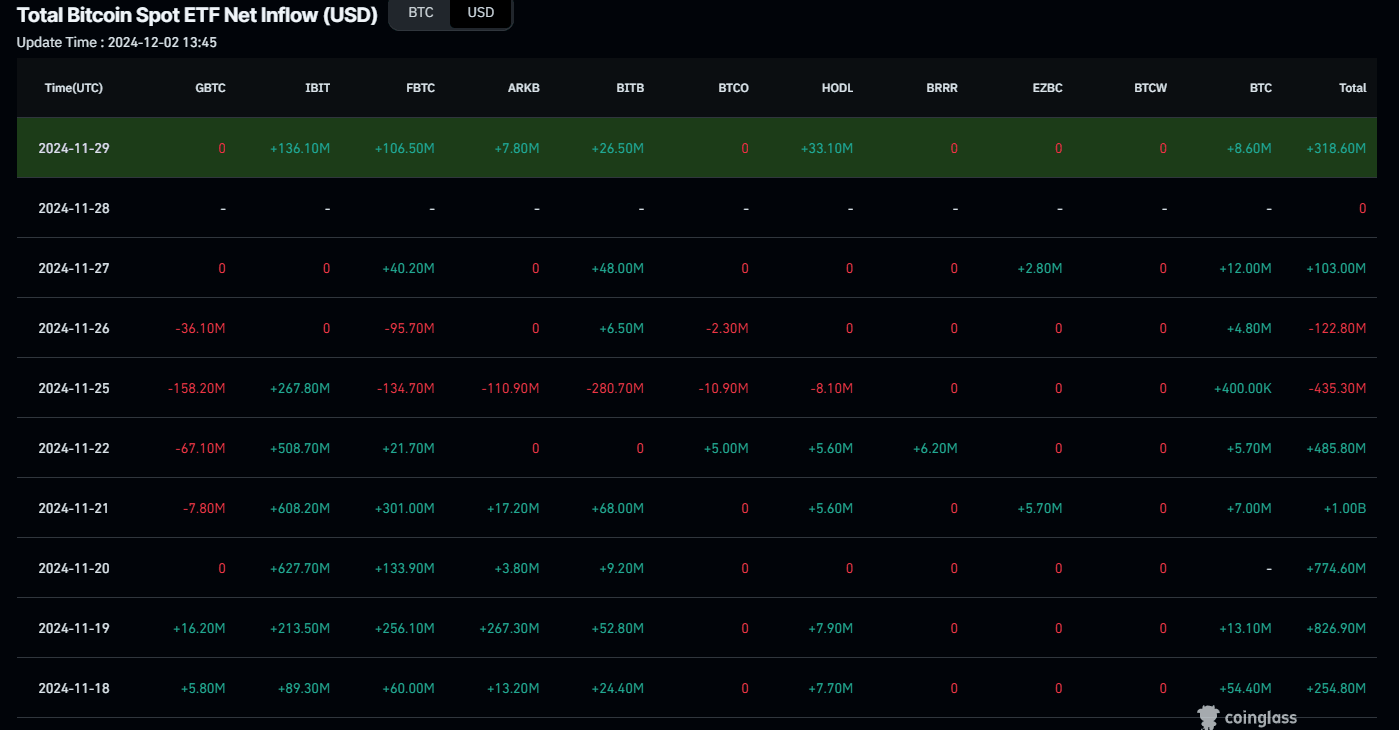The height and width of the screenshot is (730, 1399).
Task: Click the Total Bitcoin Spot ETF Net Inflow title
Action: tap(197, 15)
